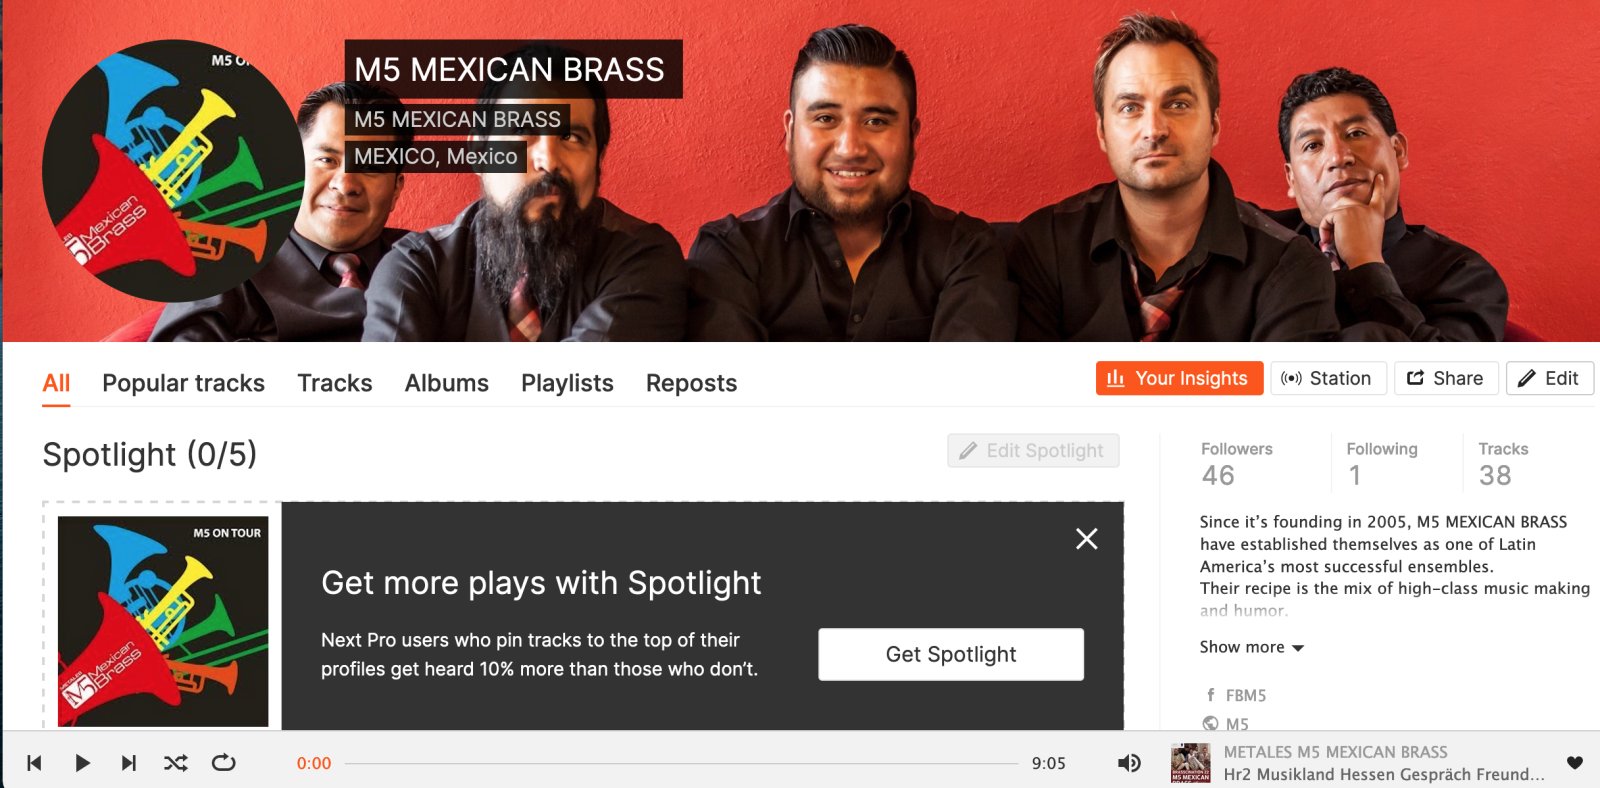Expand bio with Show more

tap(1252, 647)
